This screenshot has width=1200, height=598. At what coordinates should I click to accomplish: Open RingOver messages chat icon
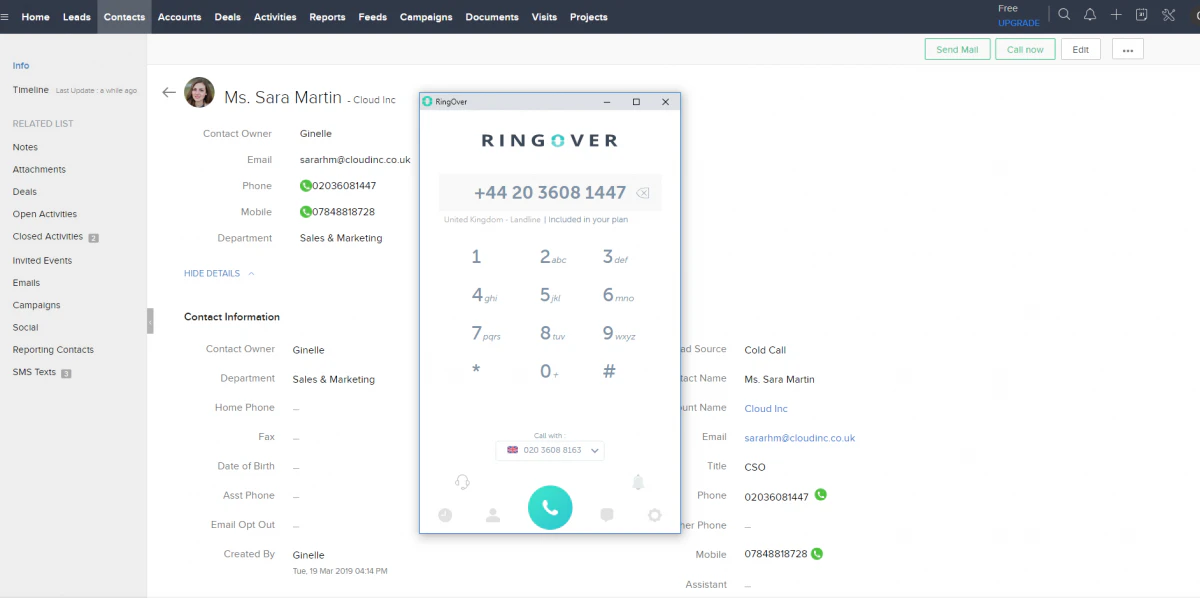tap(607, 515)
